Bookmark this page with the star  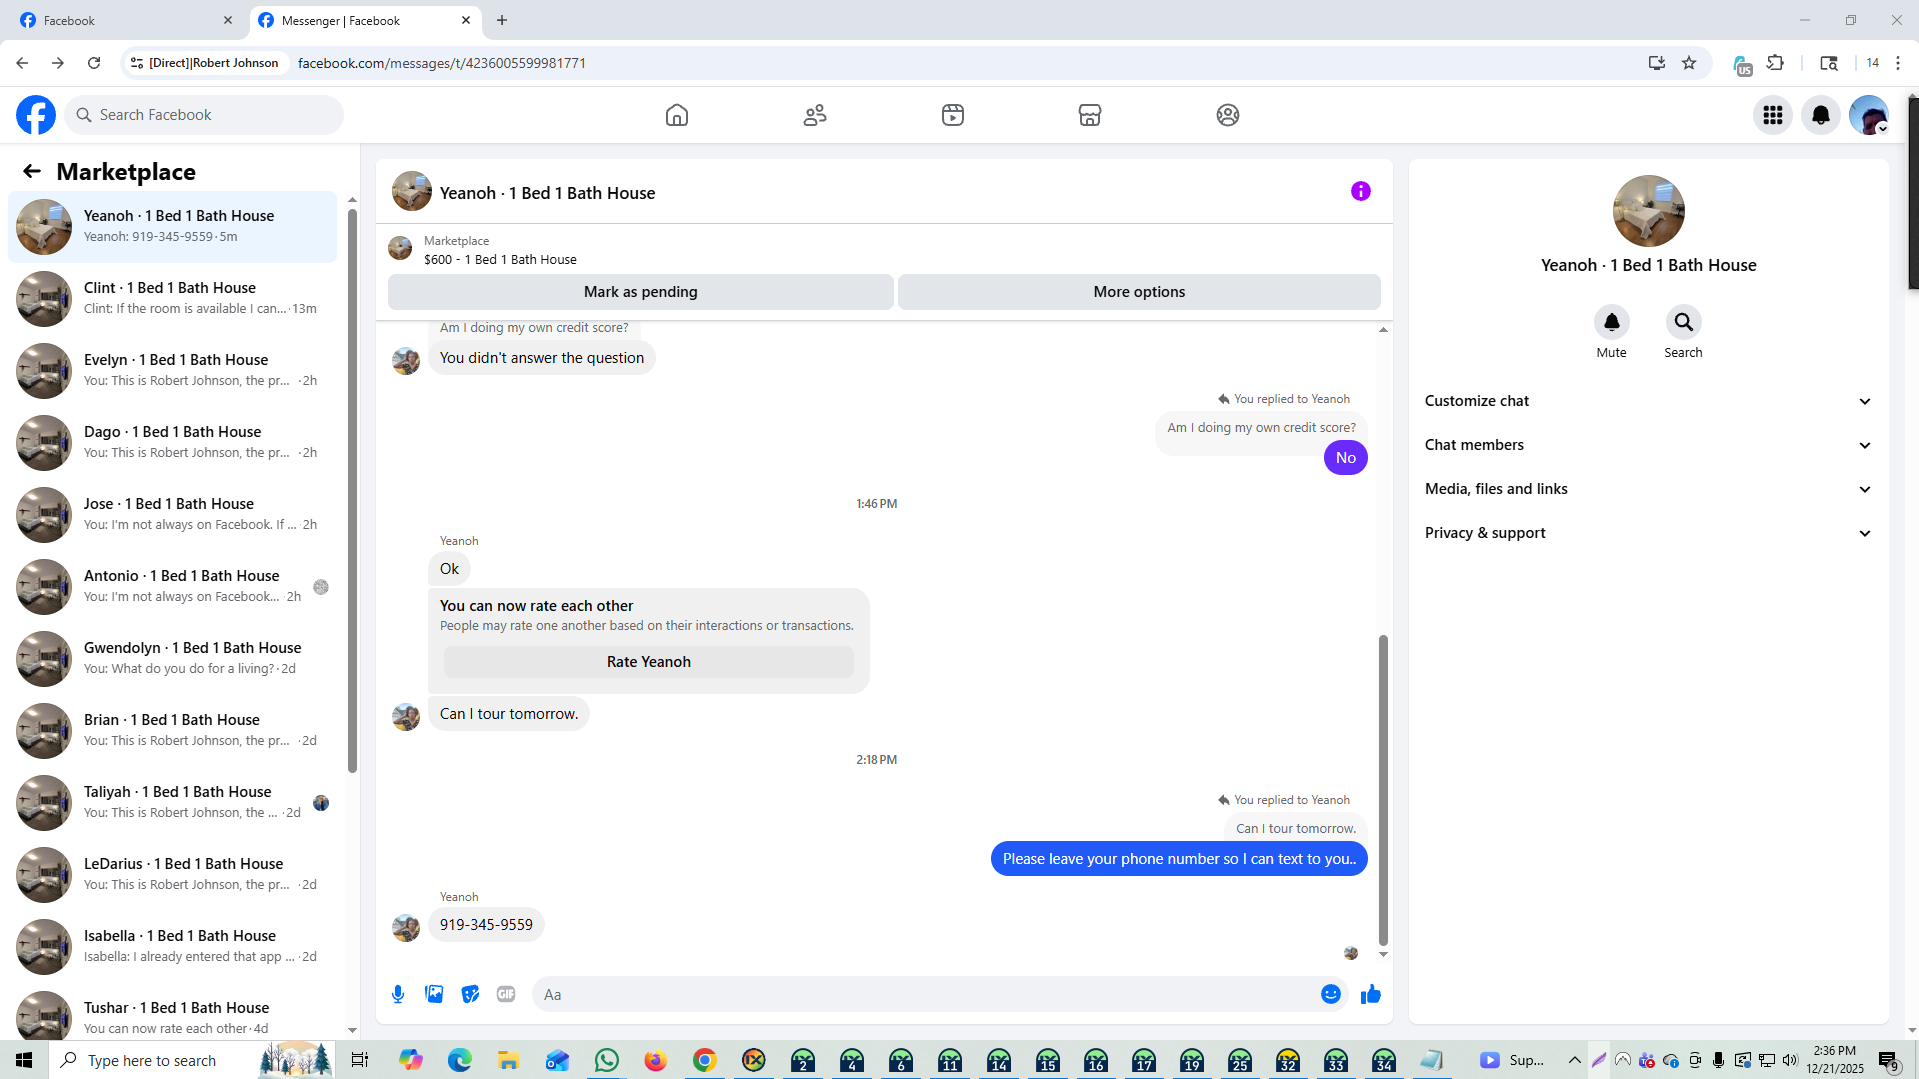tap(1689, 63)
